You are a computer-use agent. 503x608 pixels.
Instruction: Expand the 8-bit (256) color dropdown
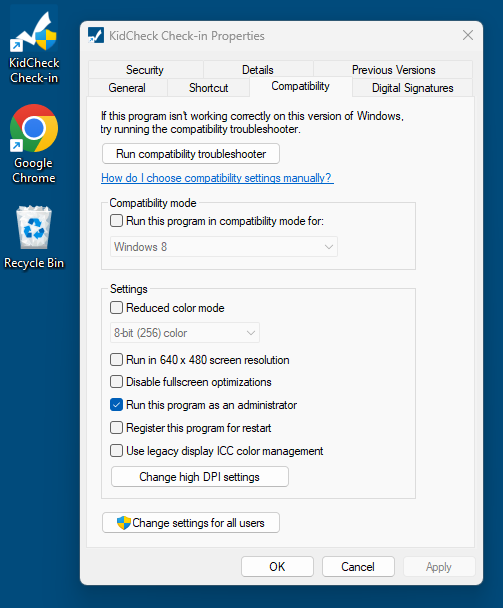(x=185, y=333)
